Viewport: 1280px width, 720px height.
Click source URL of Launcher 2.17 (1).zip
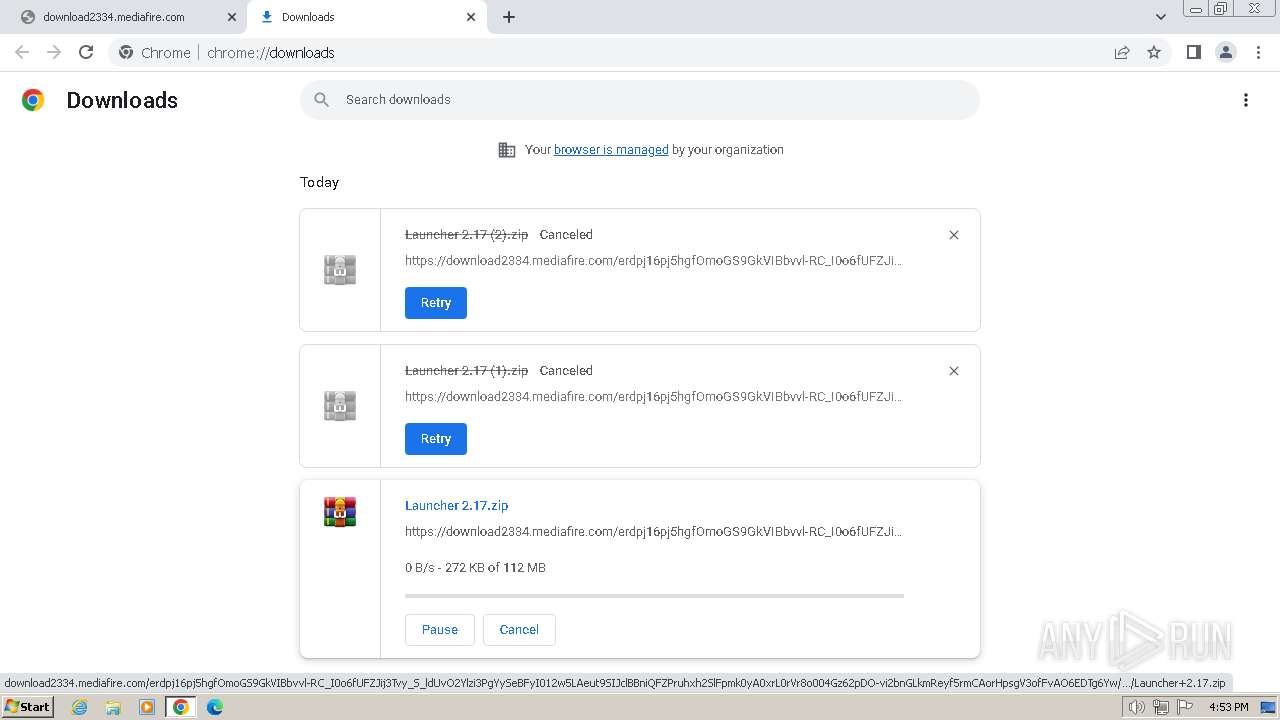tap(653, 397)
